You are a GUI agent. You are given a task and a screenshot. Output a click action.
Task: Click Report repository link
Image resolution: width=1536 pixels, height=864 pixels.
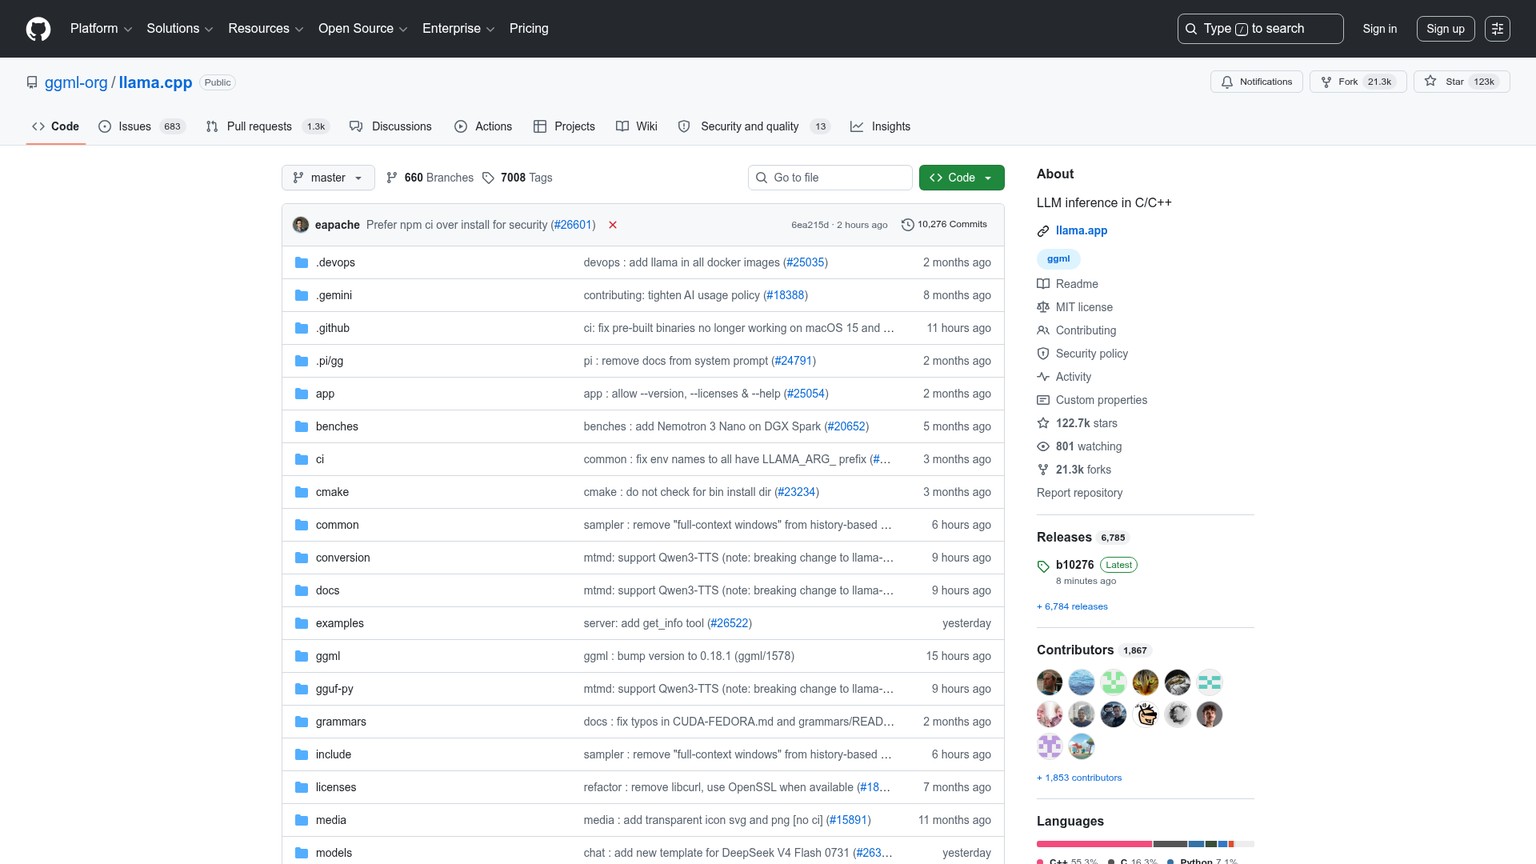click(x=1079, y=493)
